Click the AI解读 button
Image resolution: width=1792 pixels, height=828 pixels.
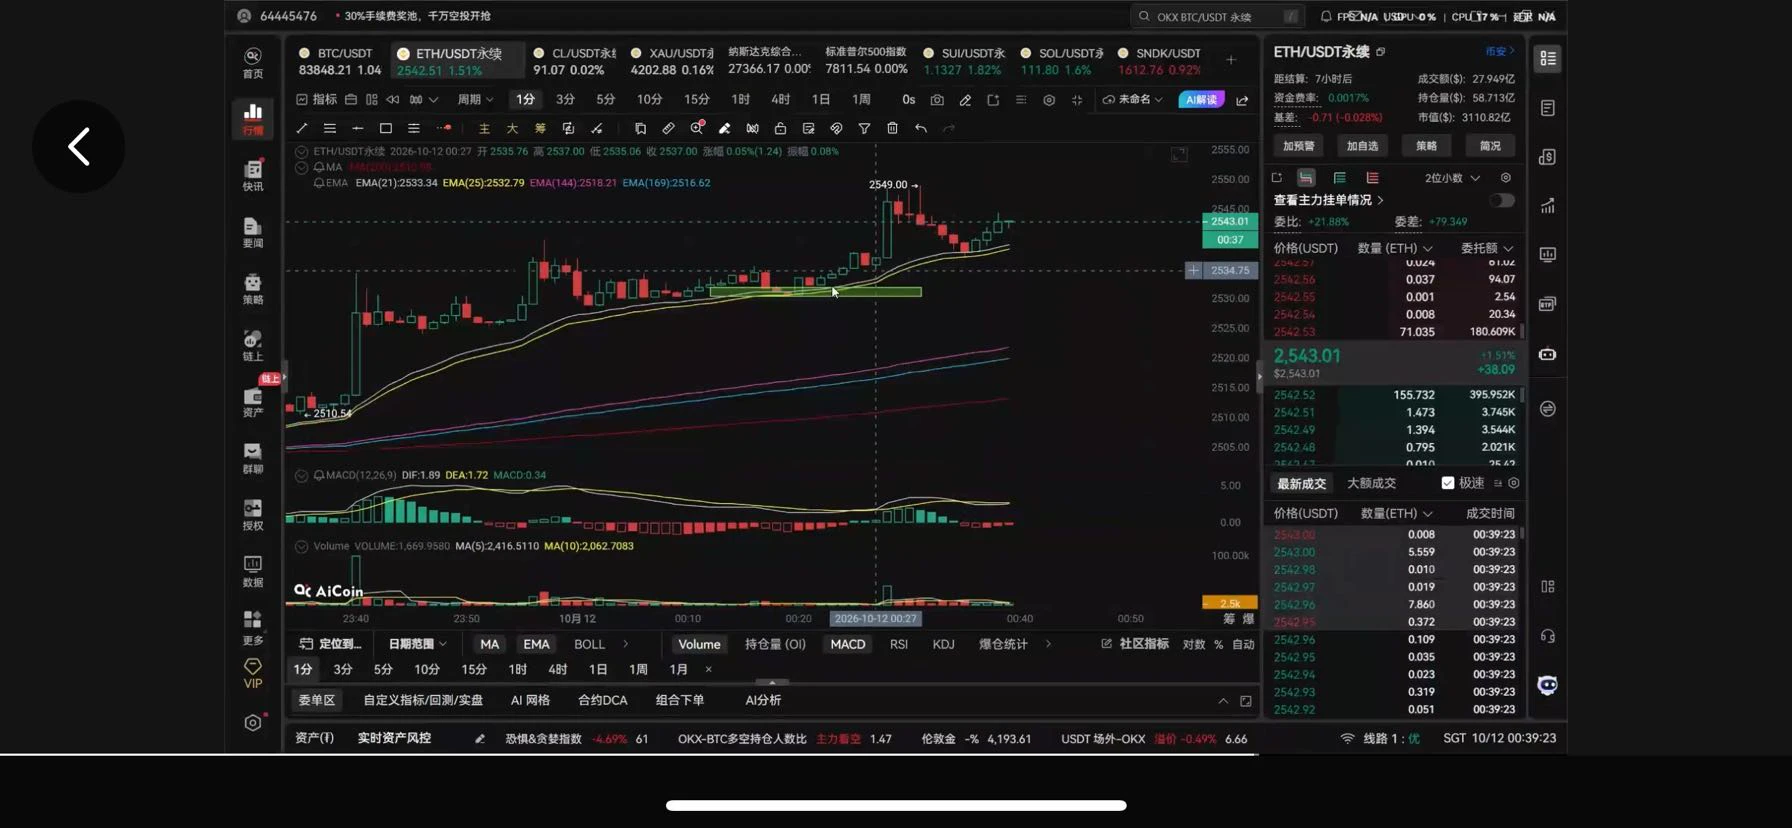(1201, 100)
